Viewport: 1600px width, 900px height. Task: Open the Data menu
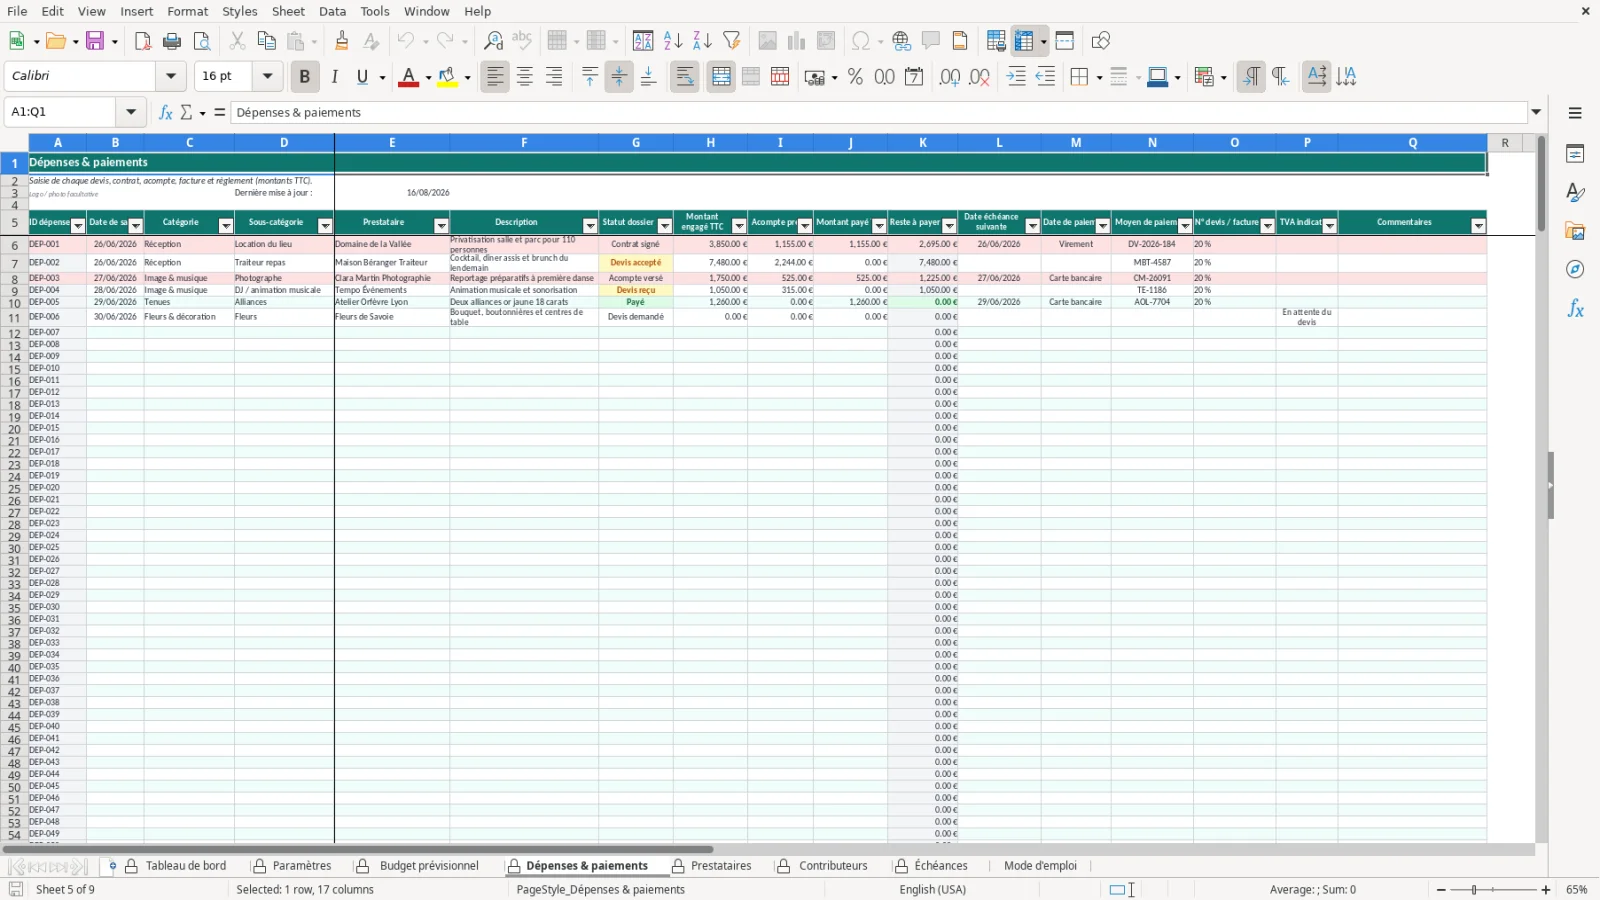[333, 11]
